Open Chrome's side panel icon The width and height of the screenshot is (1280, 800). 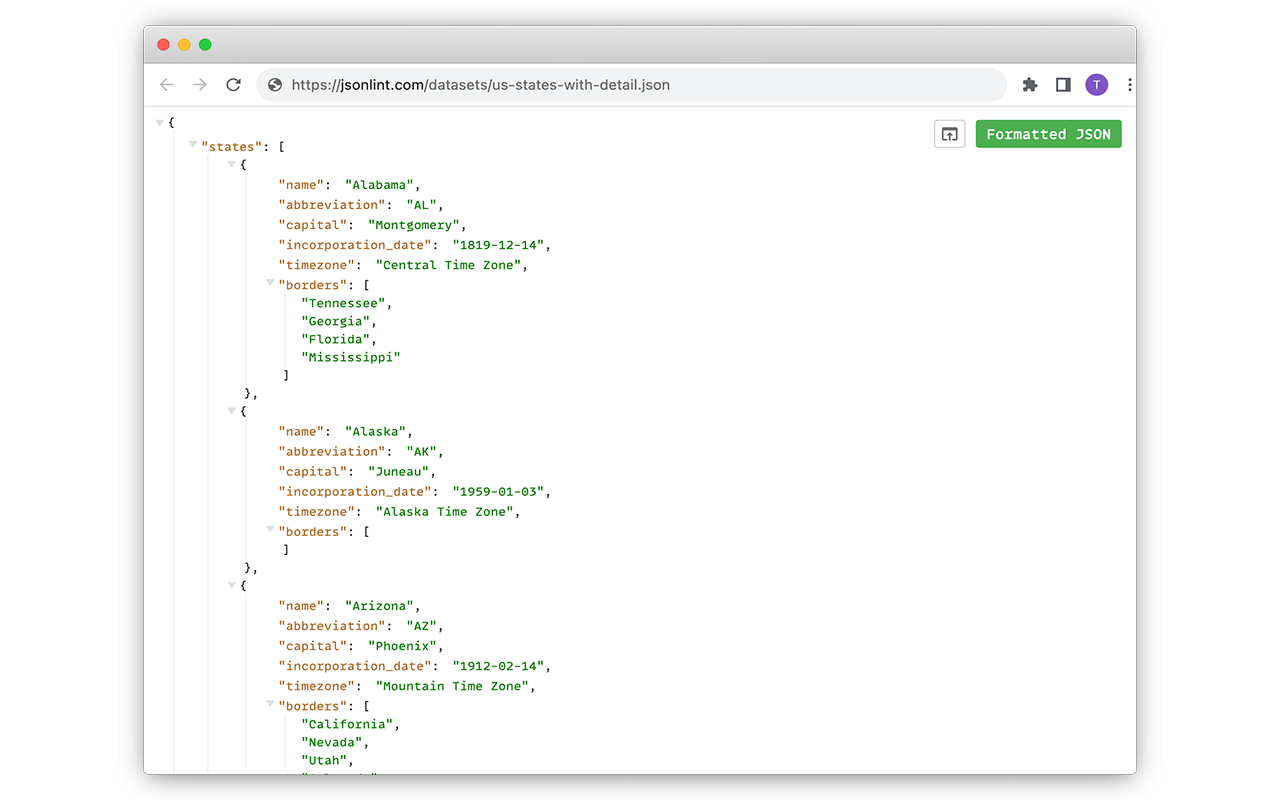click(x=1062, y=85)
